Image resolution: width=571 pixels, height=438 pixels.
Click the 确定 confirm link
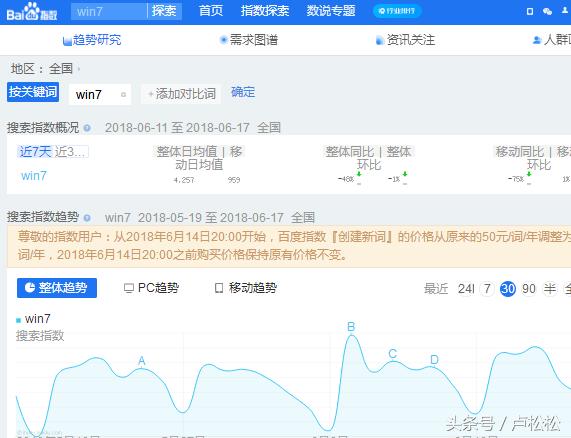tap(243, 92)
